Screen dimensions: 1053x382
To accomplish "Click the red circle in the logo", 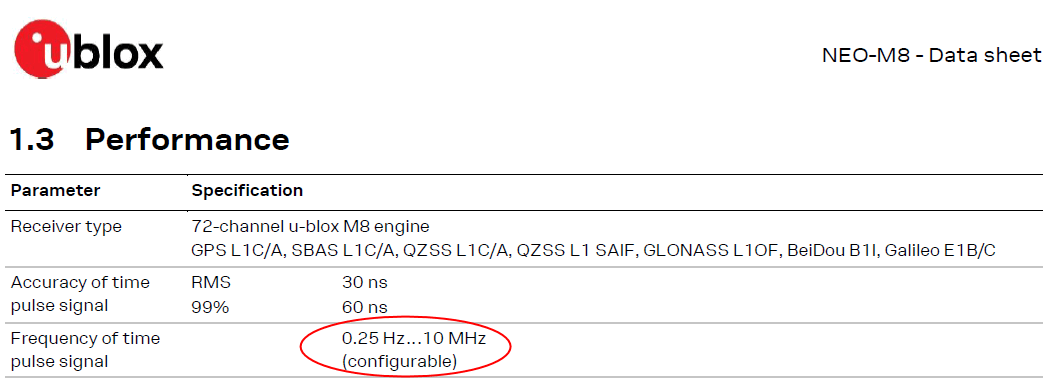I will pyautogui.click(x=46, y=50).
